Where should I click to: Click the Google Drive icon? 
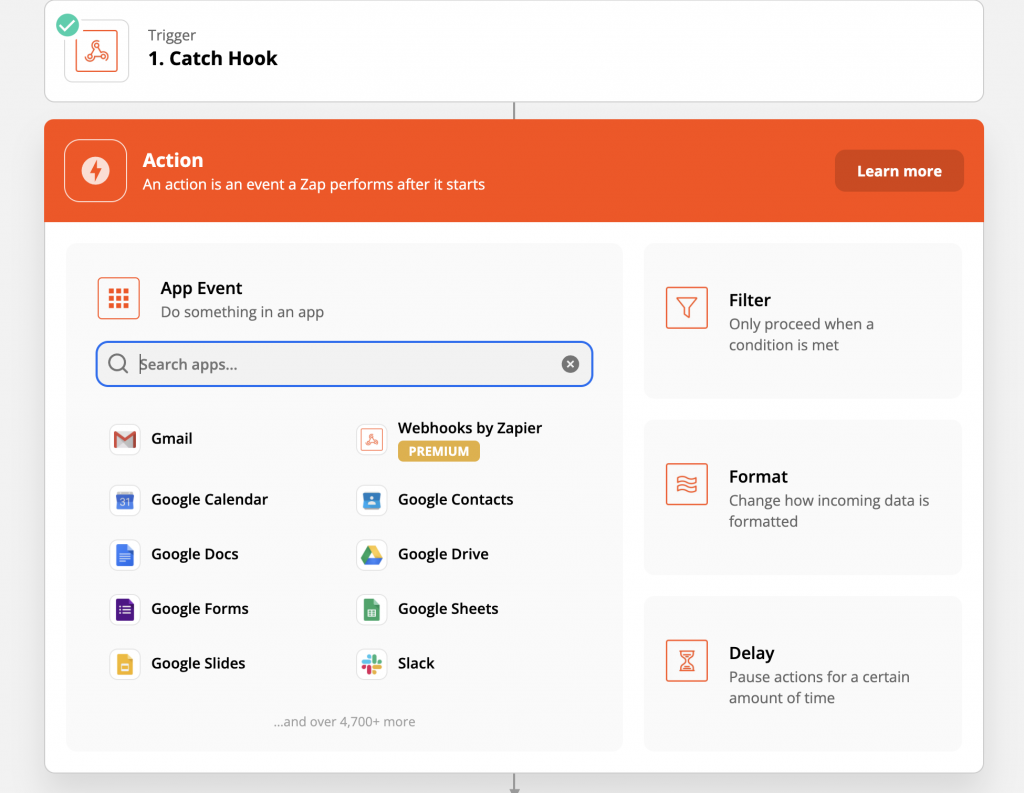pyautogui.click(x=372, y=555)
